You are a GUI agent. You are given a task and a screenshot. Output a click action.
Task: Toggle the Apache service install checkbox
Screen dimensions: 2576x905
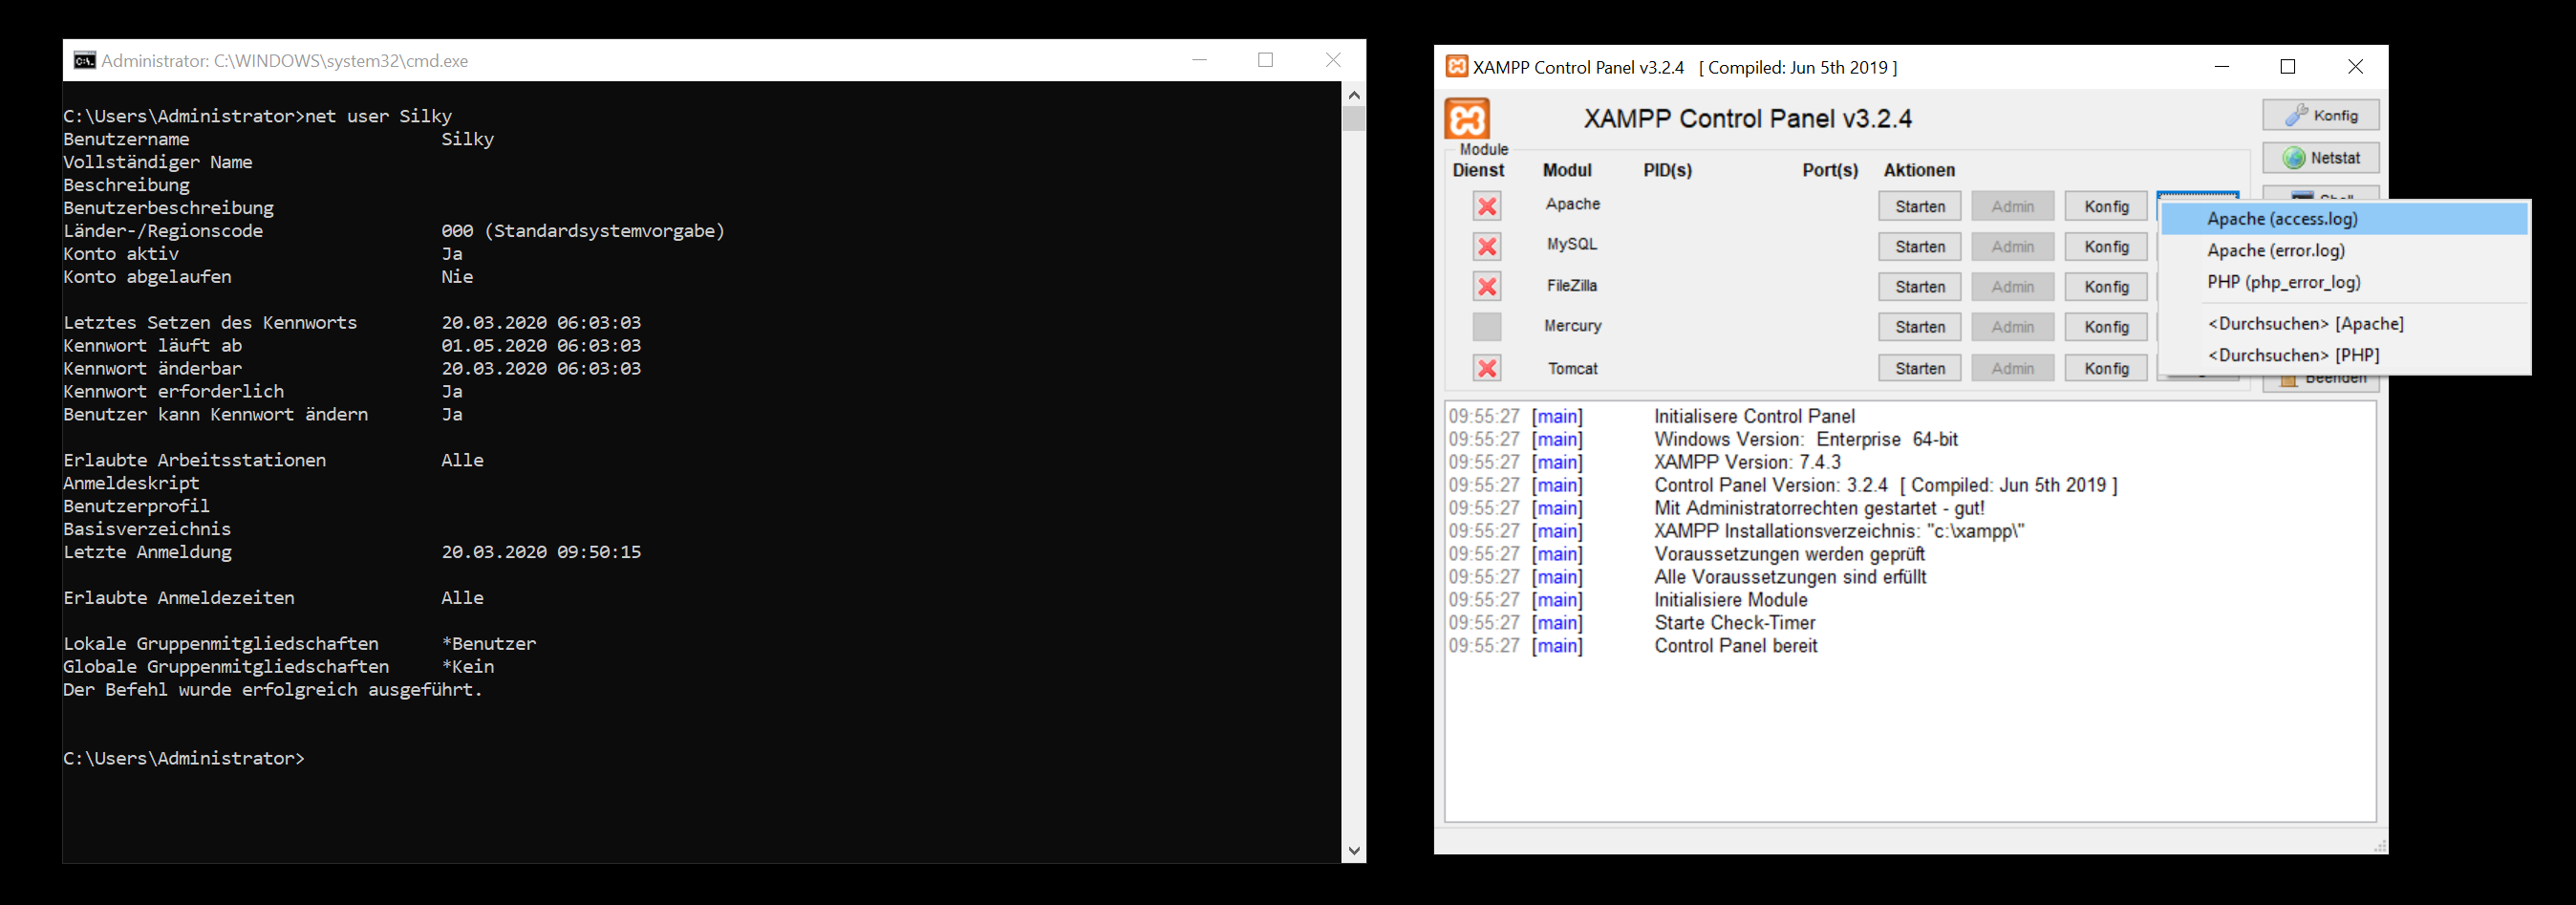pos(1487,206)
